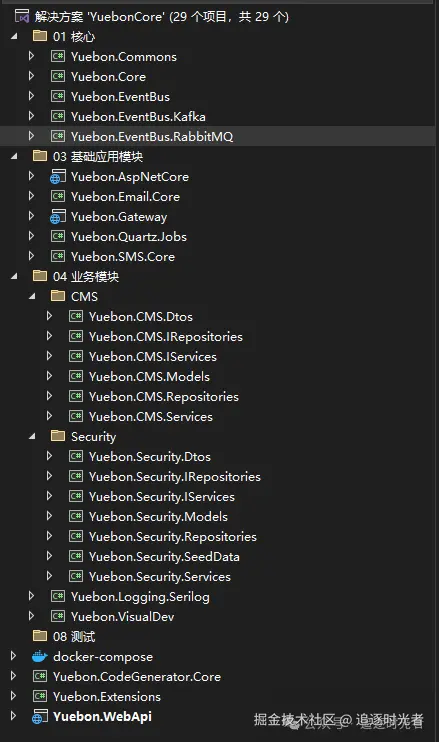Screen dimensions: 439x742
Task: Select the Yuebon.Security.IRepositories project
Action: click(x=175, y=477)
